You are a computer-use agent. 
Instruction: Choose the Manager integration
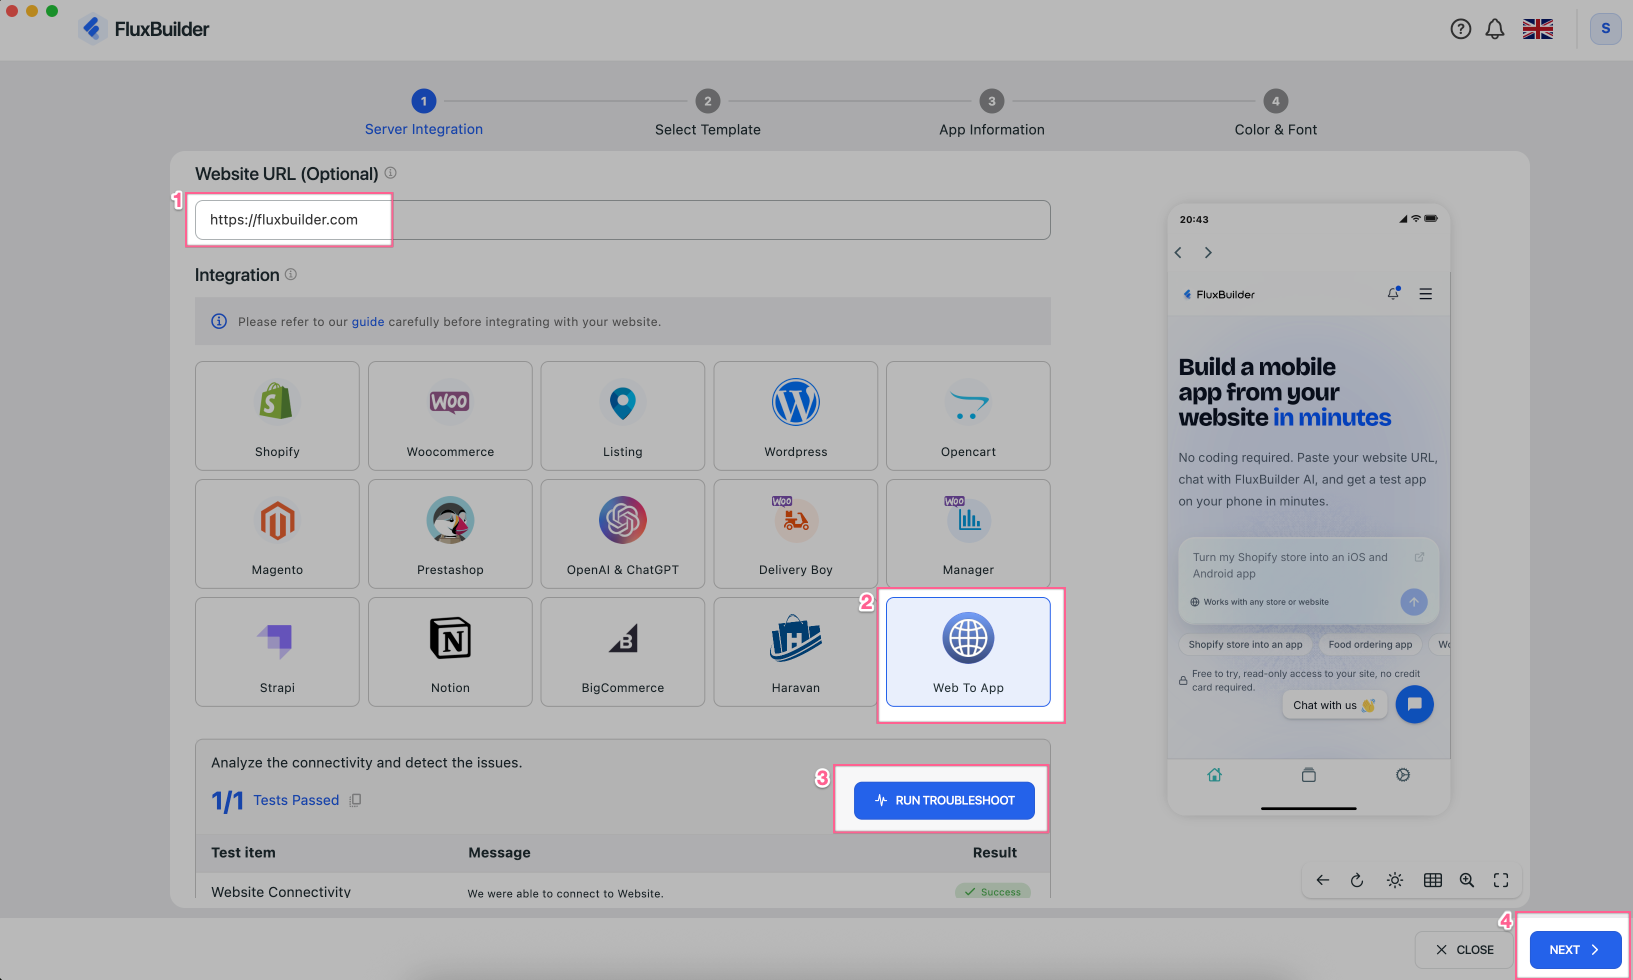(968, 534)
